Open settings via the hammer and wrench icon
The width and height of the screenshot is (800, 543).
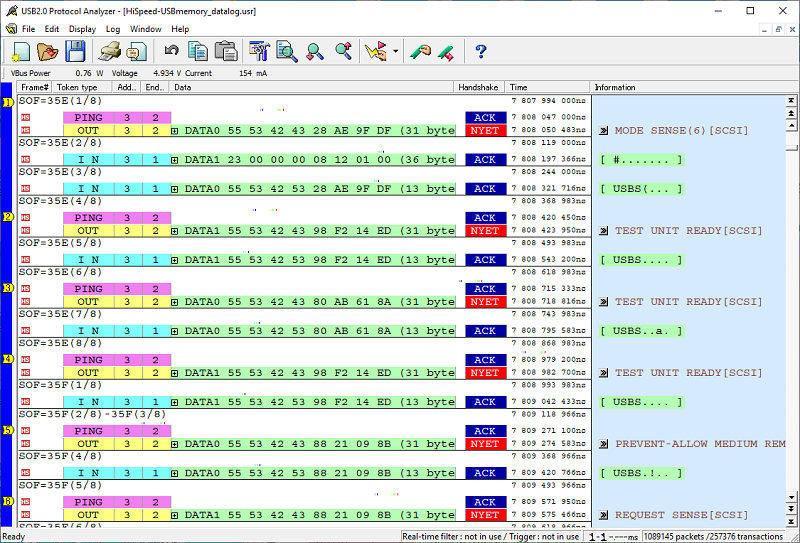[x=259, y=52]
